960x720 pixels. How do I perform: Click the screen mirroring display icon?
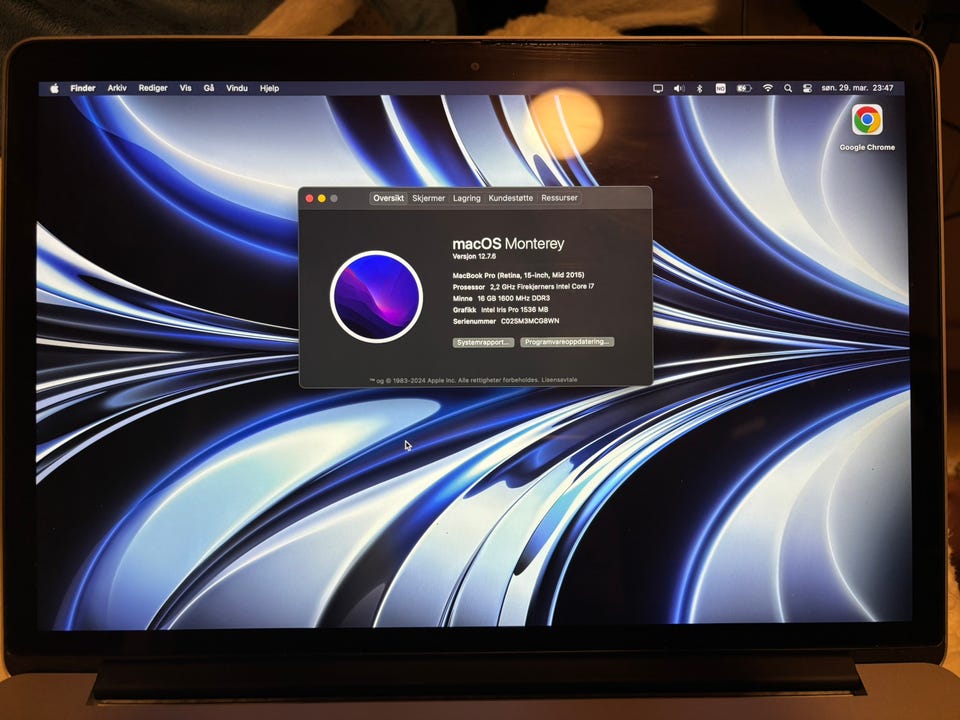658,88
